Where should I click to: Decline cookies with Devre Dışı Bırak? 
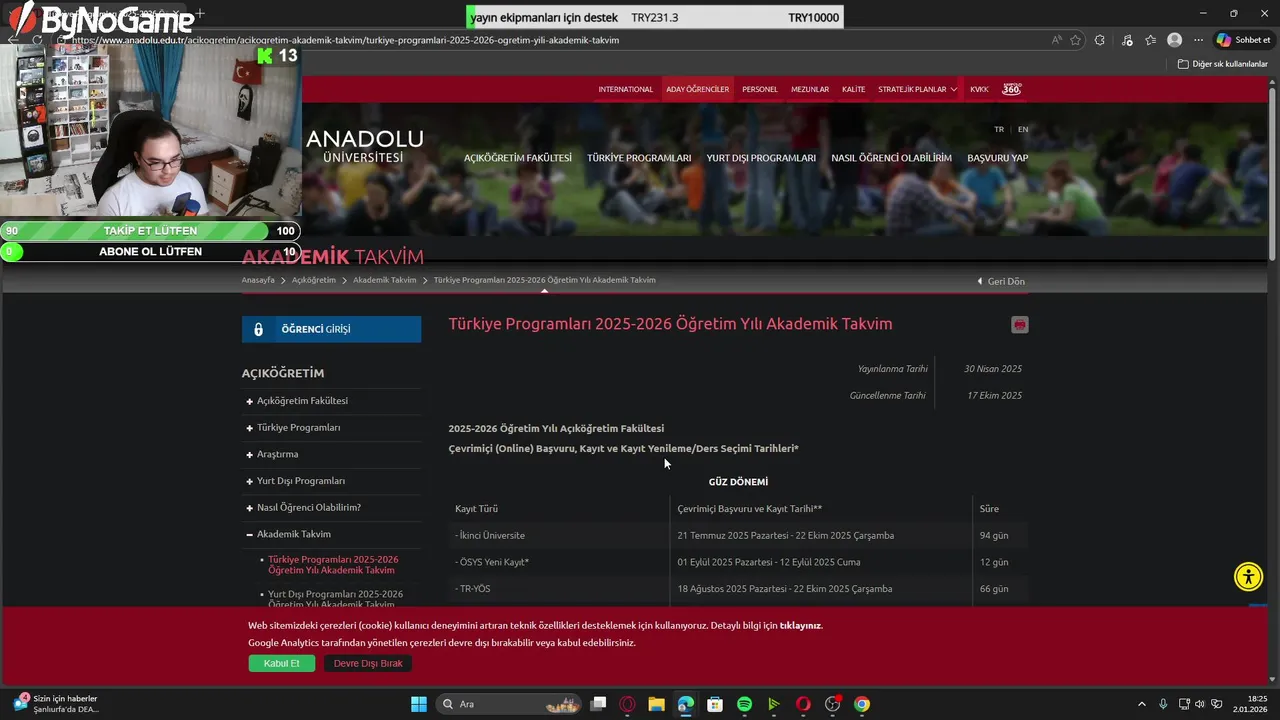[x=368, y=663]
